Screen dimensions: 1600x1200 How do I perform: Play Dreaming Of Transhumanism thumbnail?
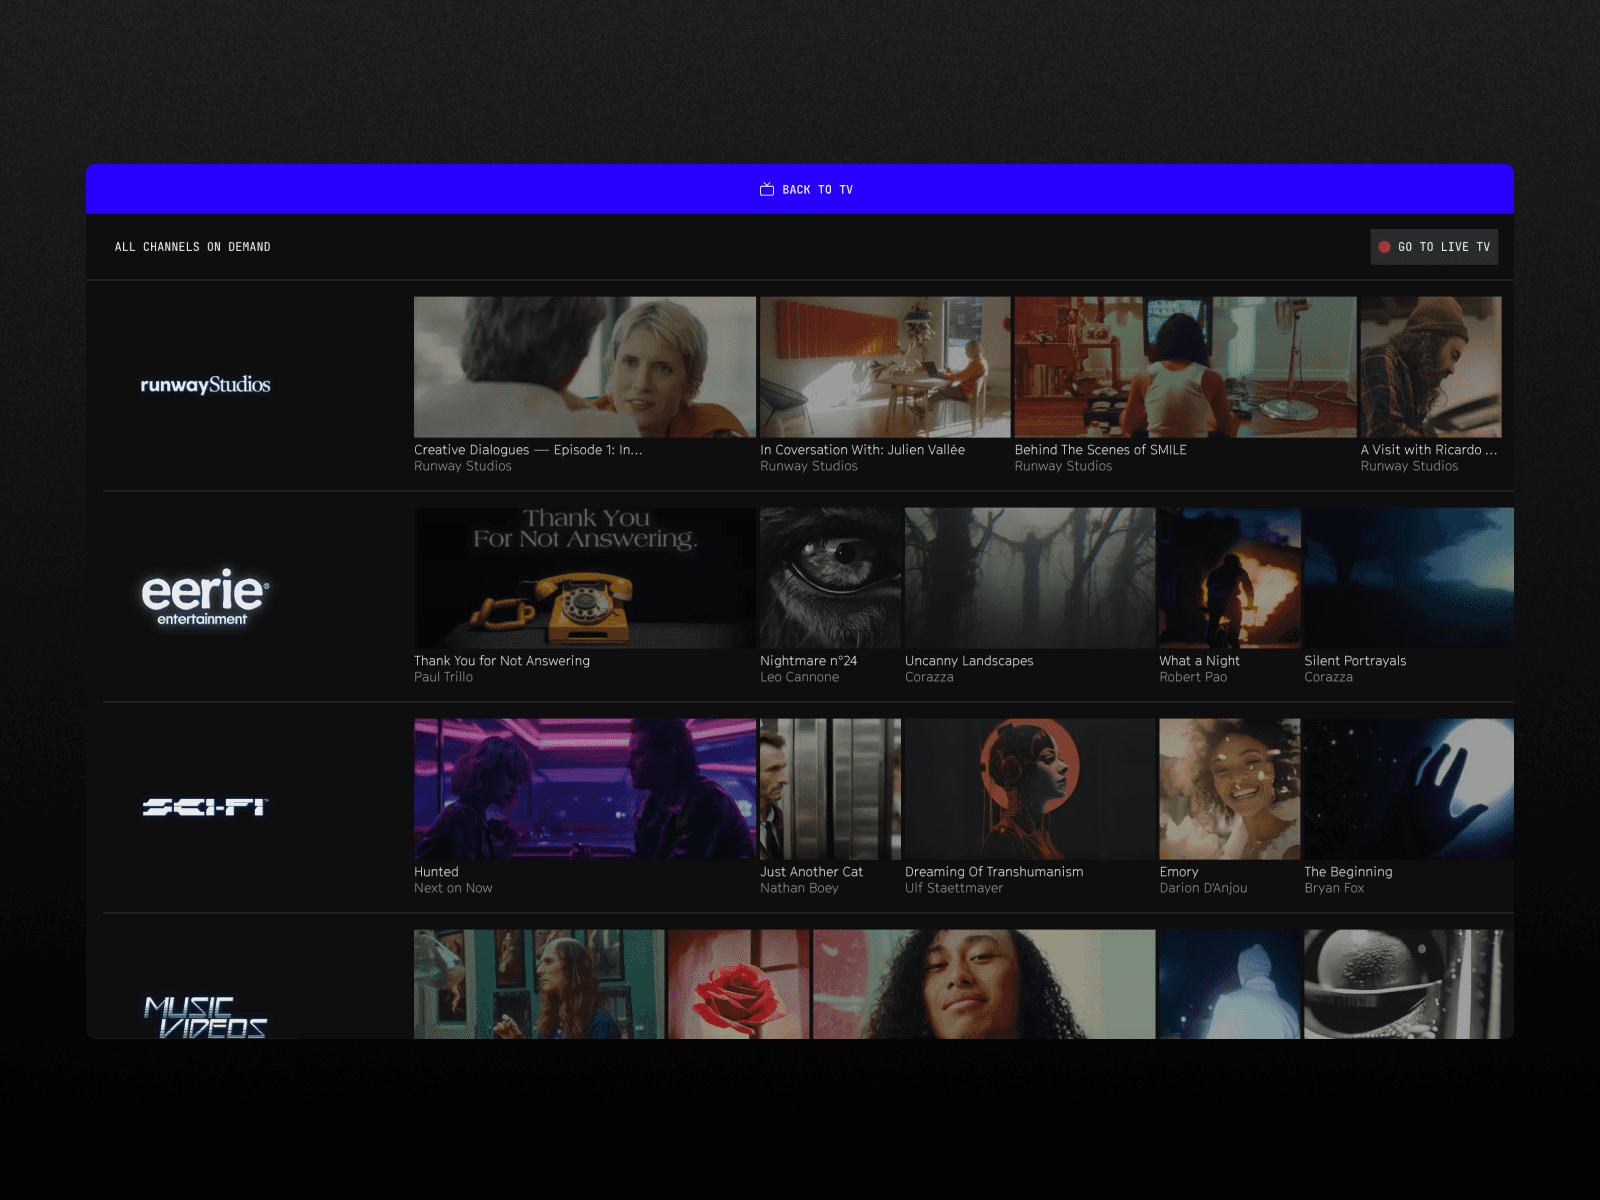pyautogui.click(x=1030, y=789)
